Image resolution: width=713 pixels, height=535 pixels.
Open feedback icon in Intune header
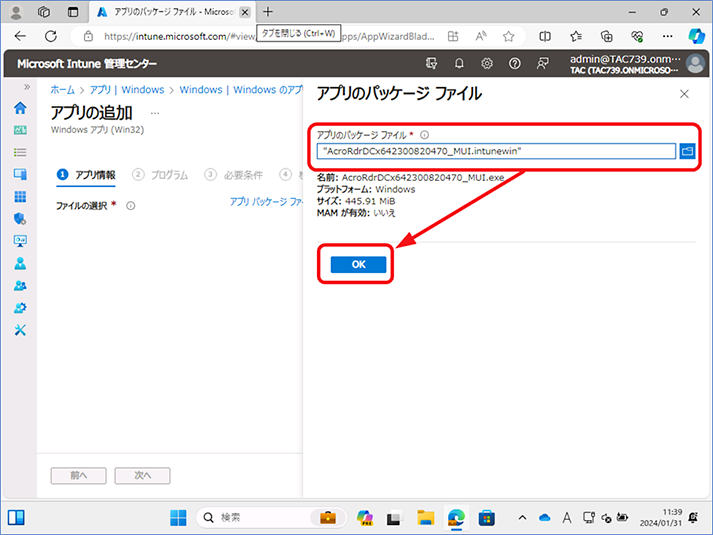[x=542, y=64]
